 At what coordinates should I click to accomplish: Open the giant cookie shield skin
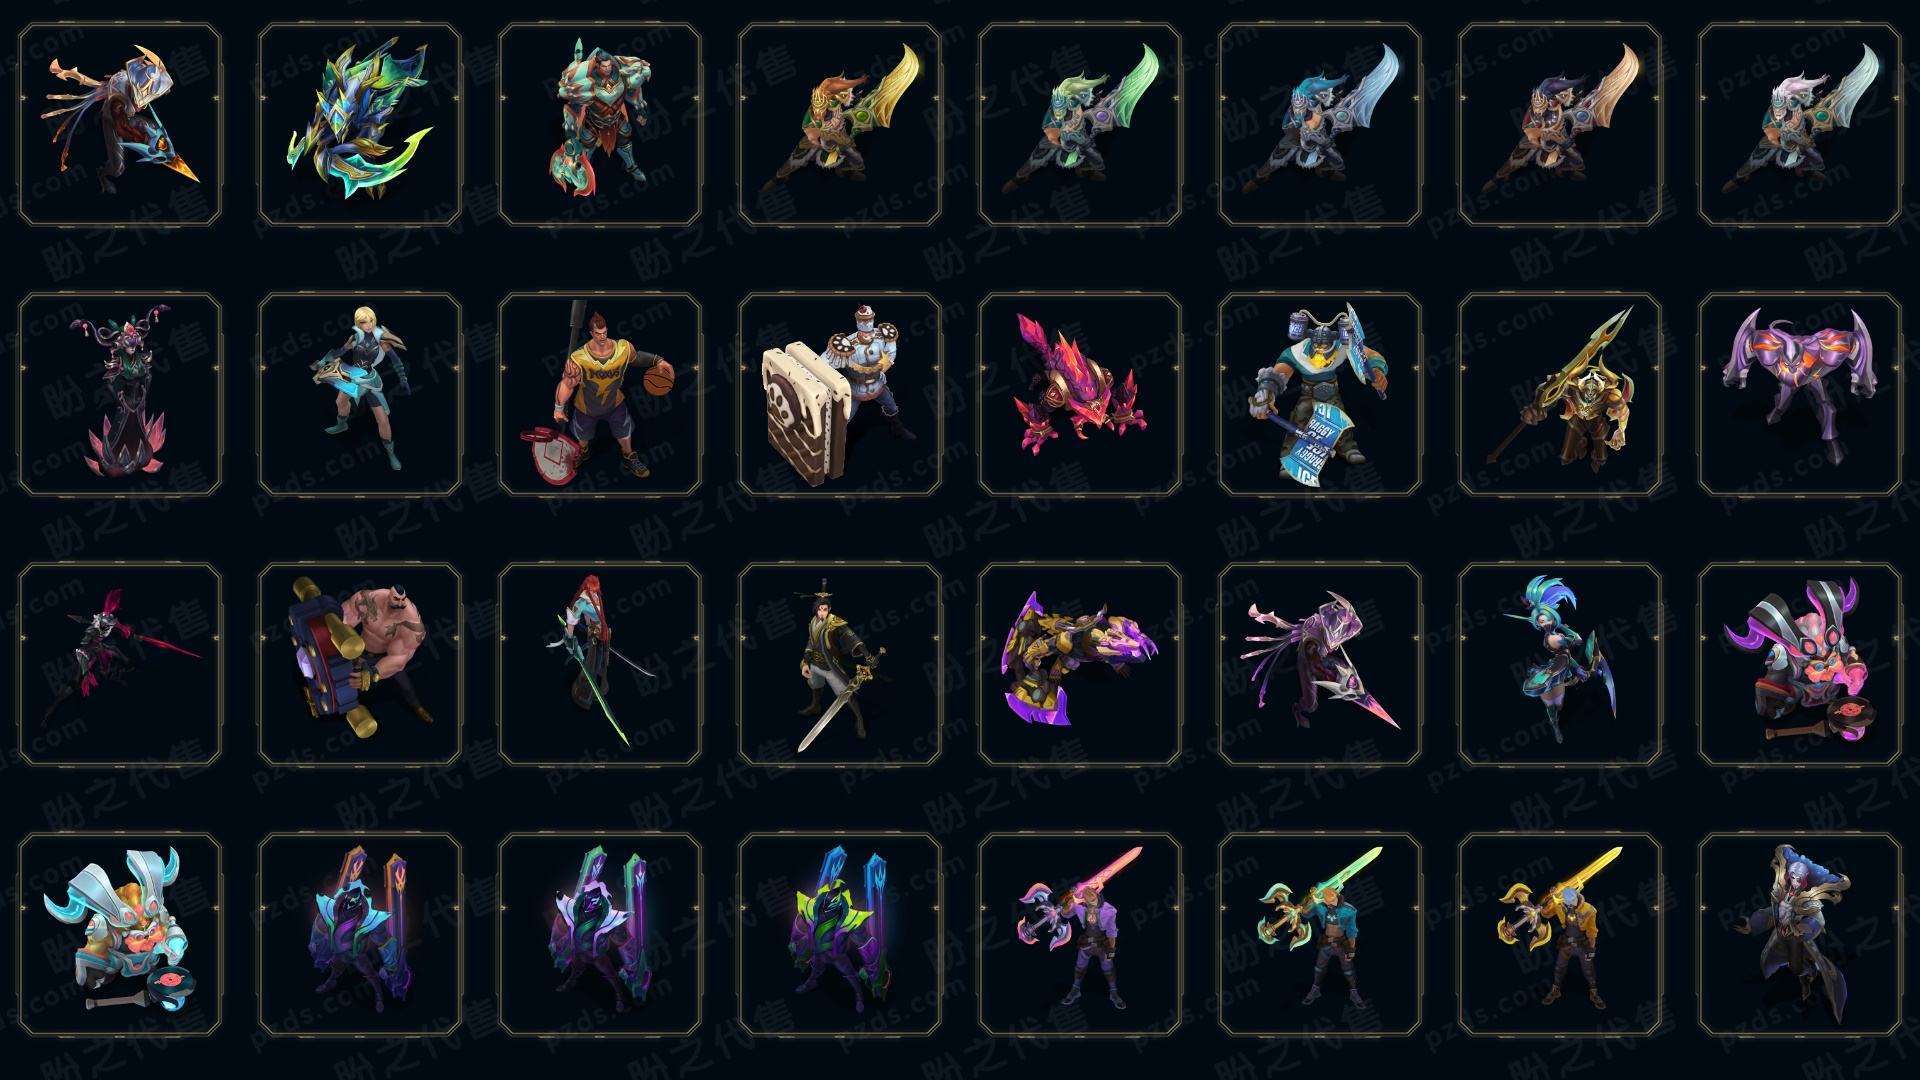tap(840, 394)
